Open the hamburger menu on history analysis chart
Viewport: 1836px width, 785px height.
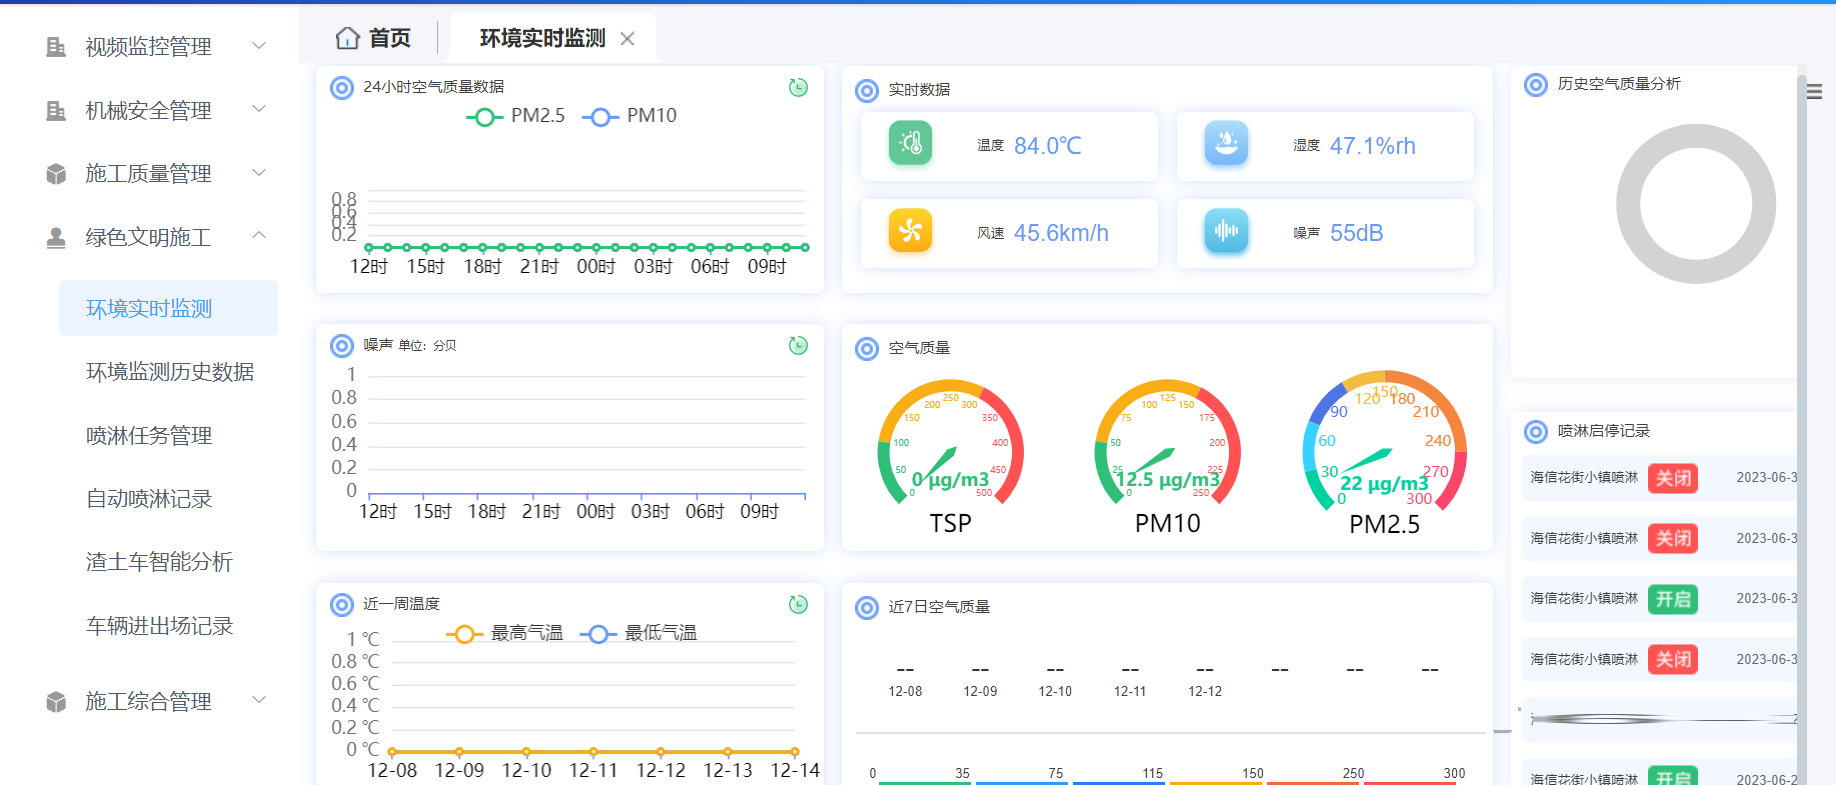pyautogui.click(x=1814, y=92)
